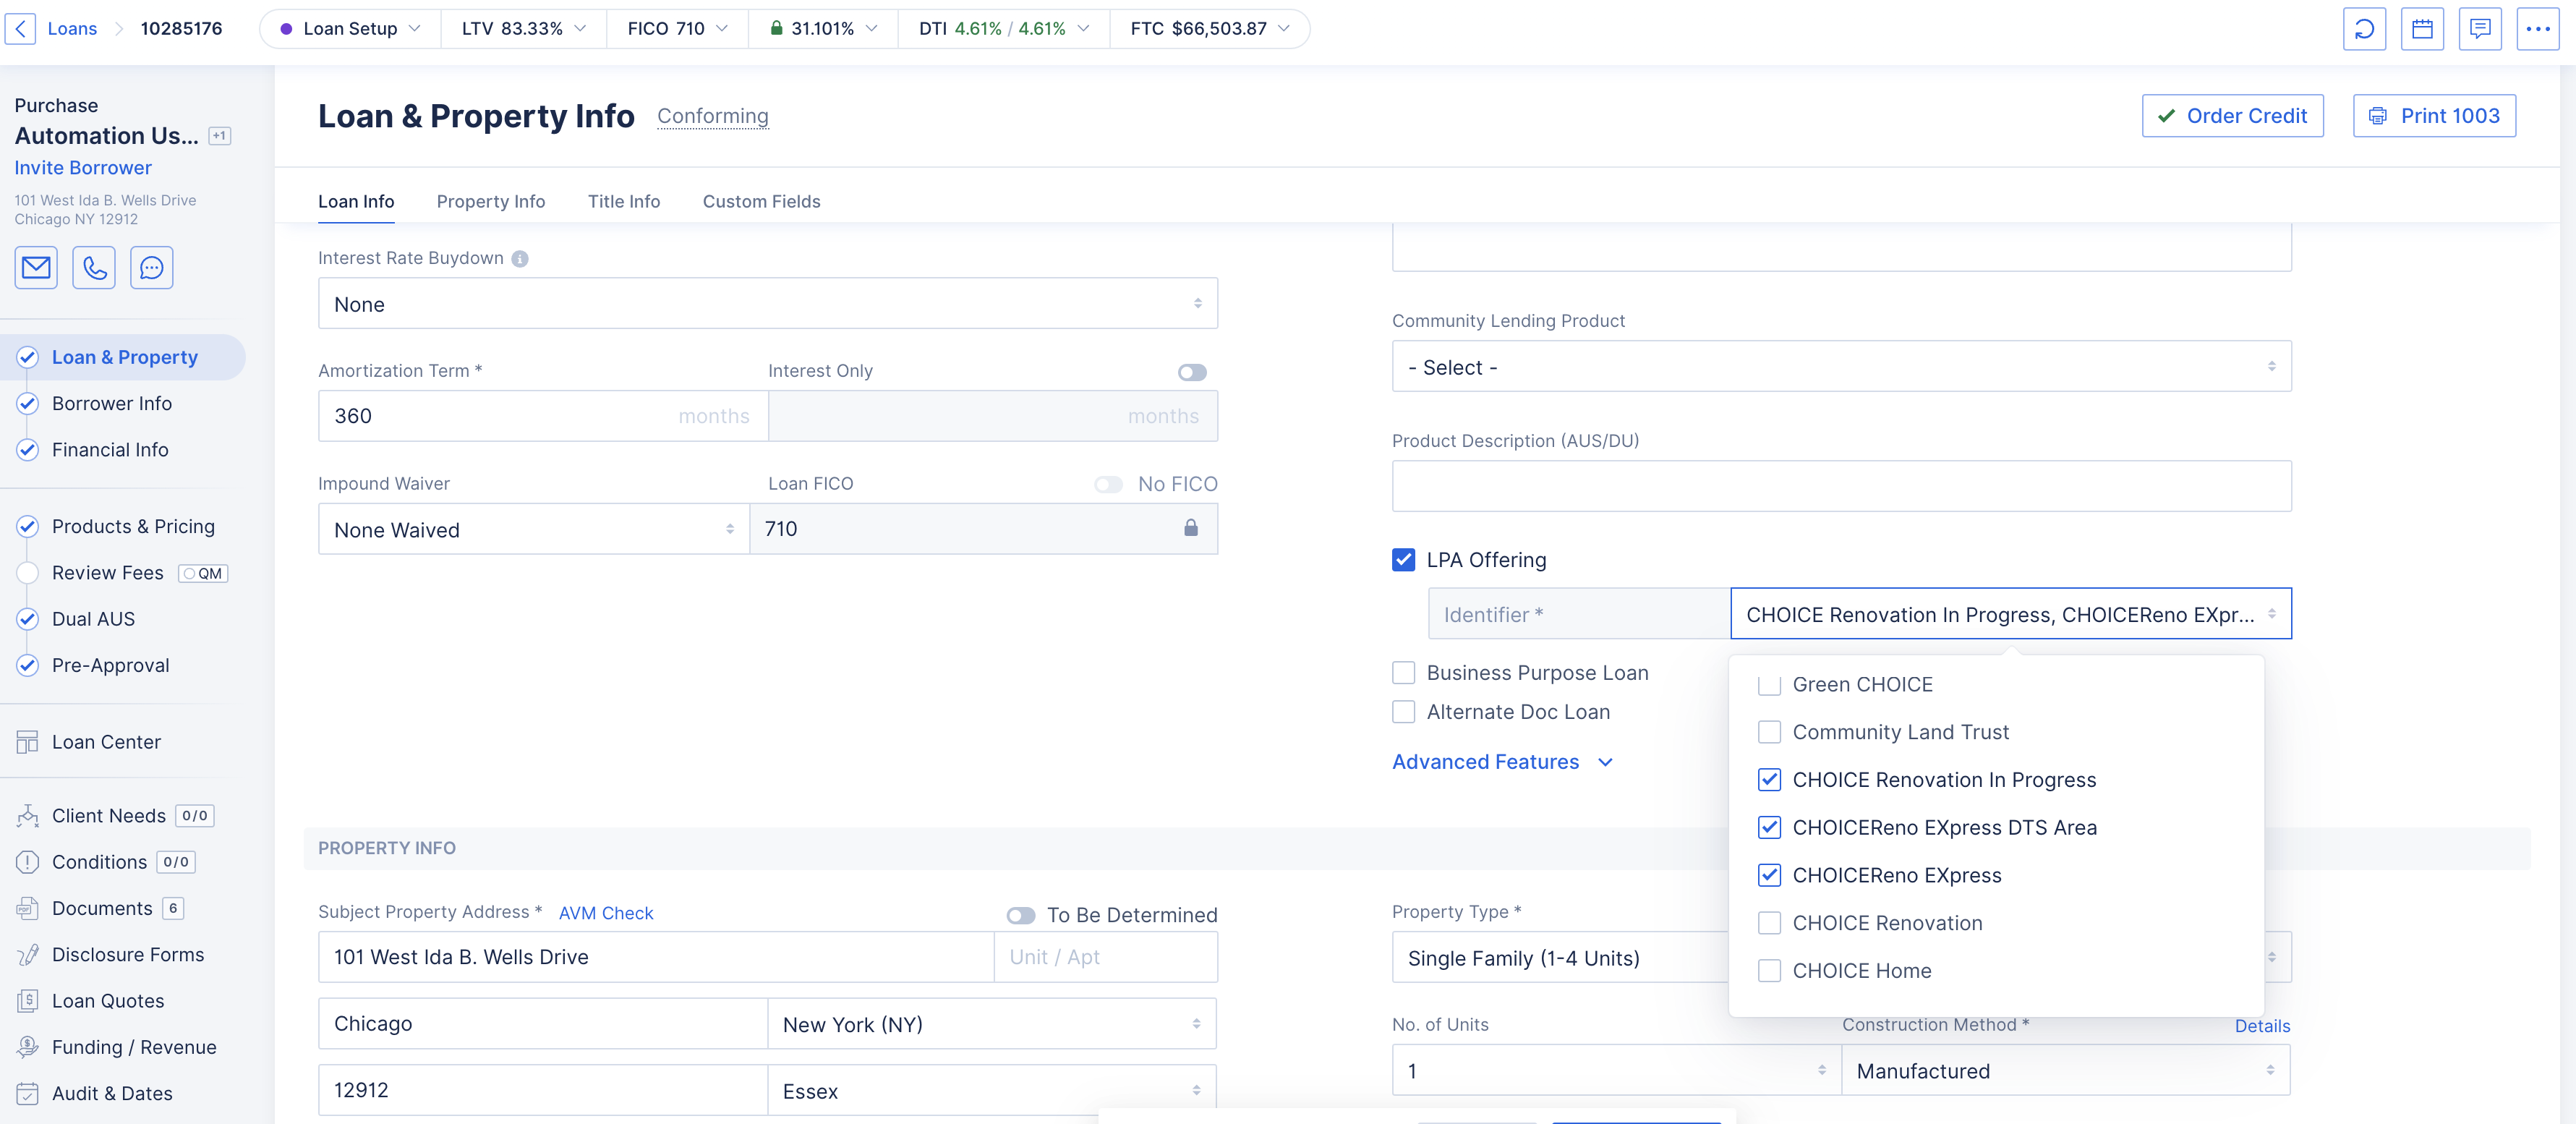The height and width of the screenshot is (1124, 2576).
Task: Click the back arrow next to Loans
Action: click(20, 29)
